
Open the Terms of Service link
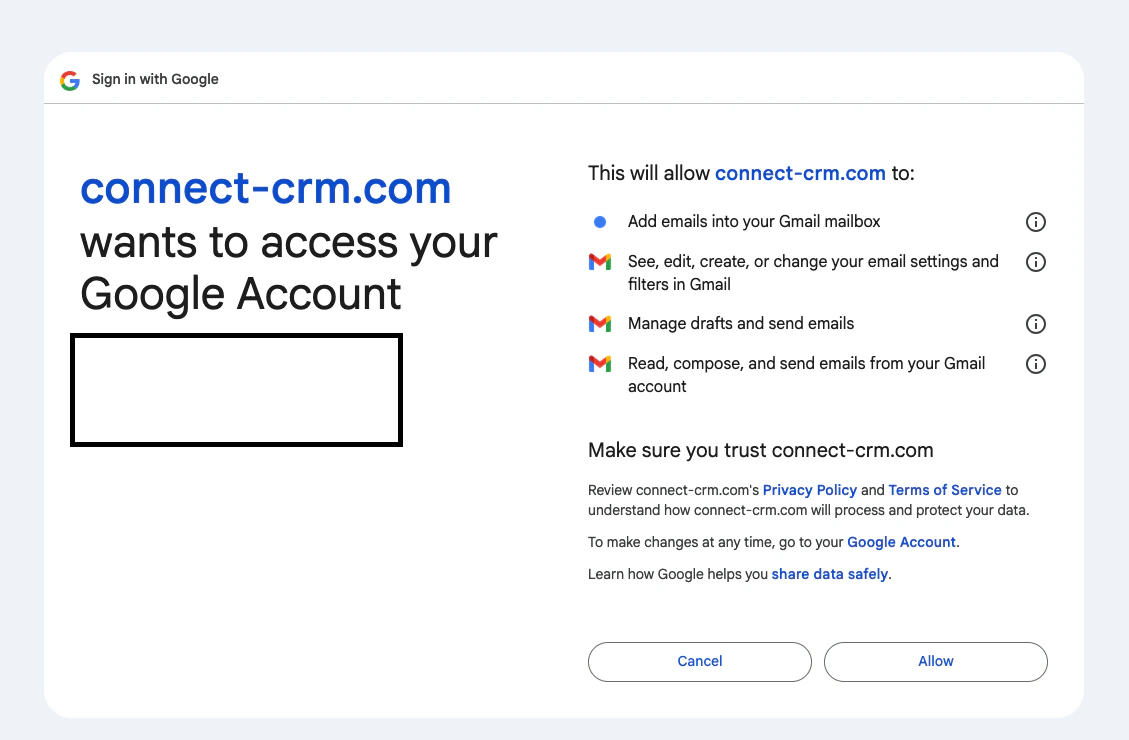click(x=944, y=489)
